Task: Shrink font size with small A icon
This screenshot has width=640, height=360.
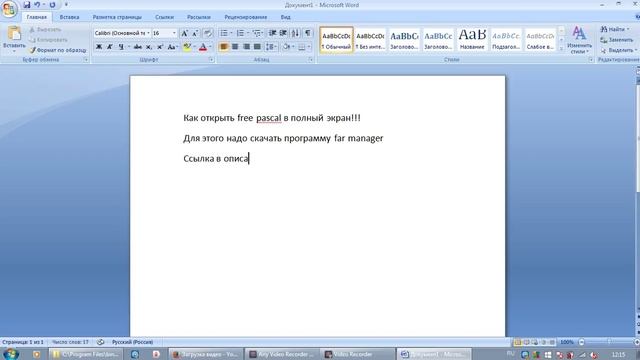Action: 195,33
